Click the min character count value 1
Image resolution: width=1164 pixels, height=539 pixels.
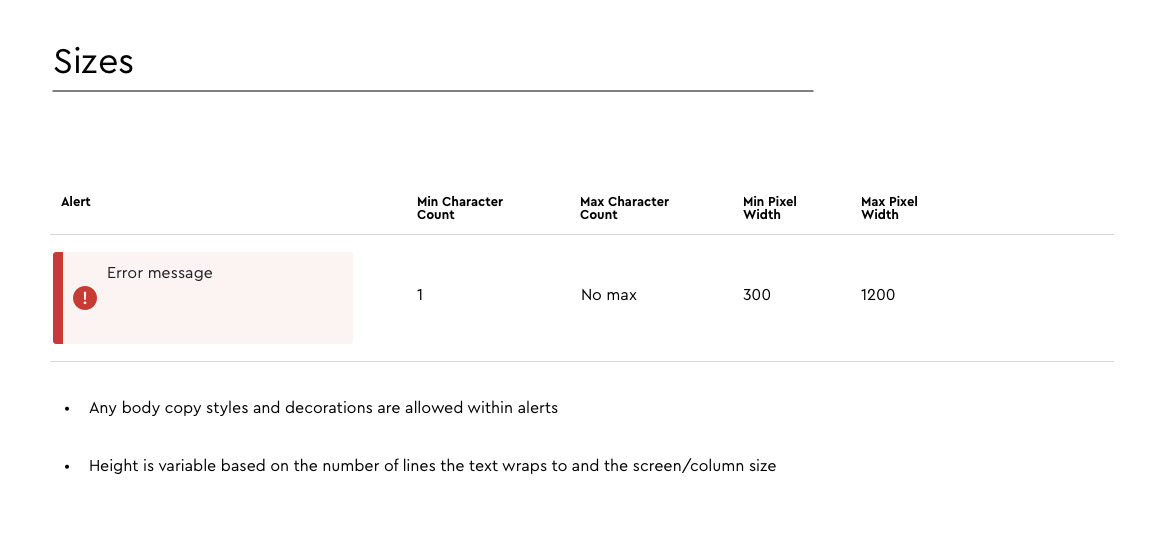[420, 295]
